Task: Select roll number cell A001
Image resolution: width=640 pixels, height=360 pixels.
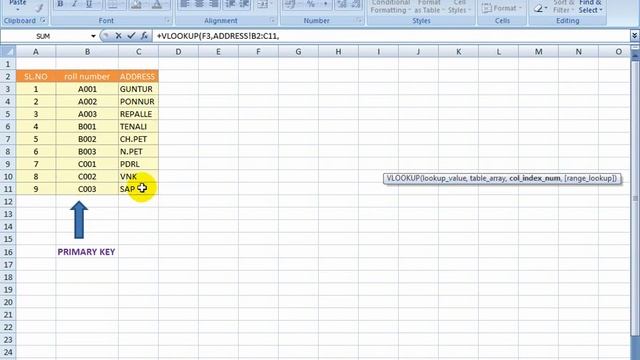Action: pos(87,89)
